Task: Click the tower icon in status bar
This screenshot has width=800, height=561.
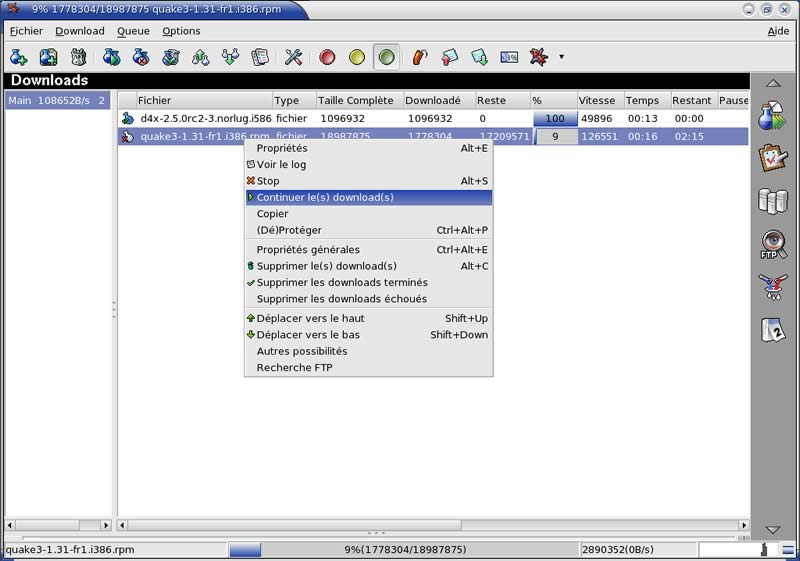Action: 764,550
